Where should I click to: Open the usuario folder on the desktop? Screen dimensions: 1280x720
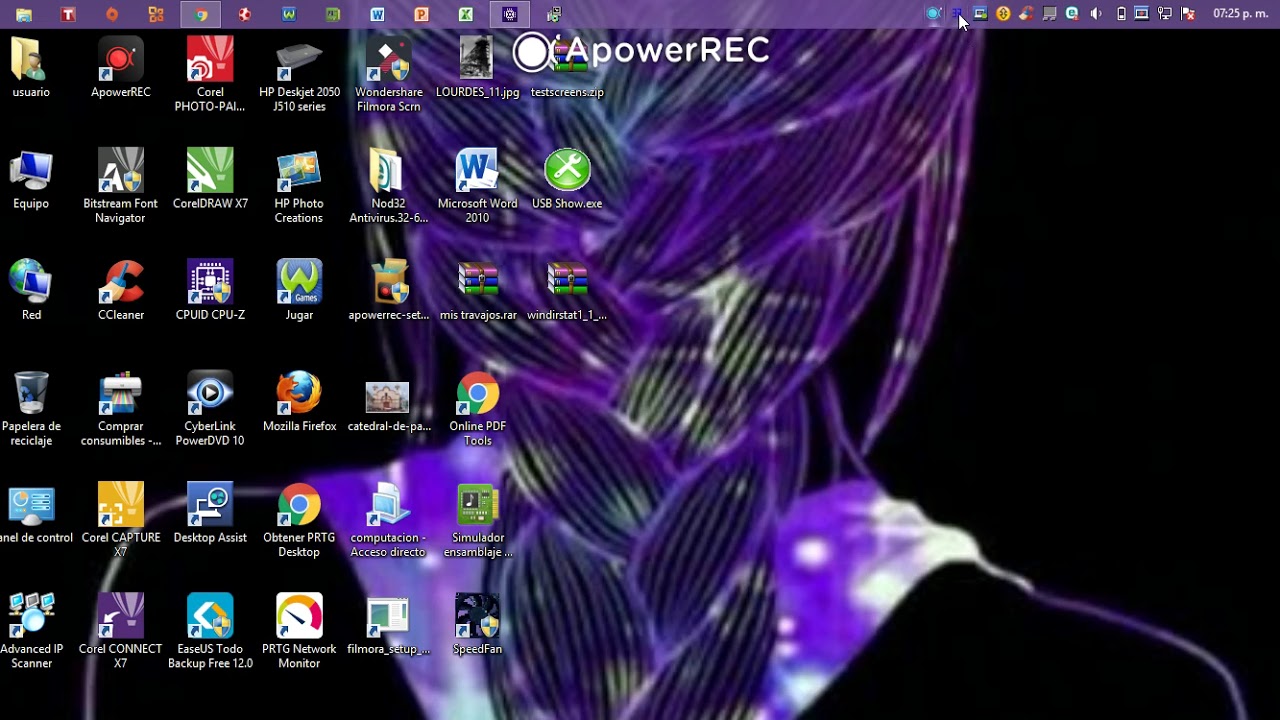(x=31, y=68)
